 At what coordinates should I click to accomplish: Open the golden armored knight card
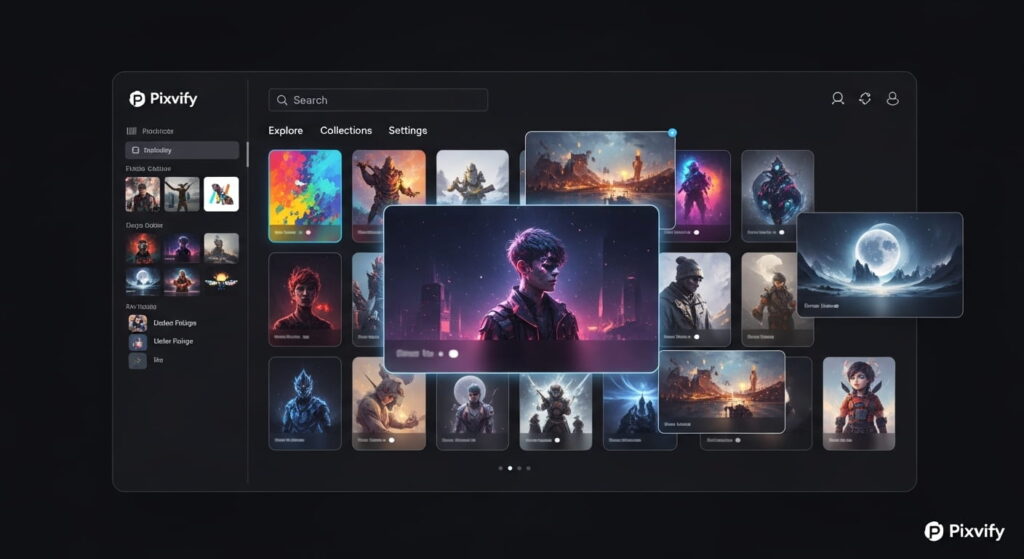click(x=472, y=178)
